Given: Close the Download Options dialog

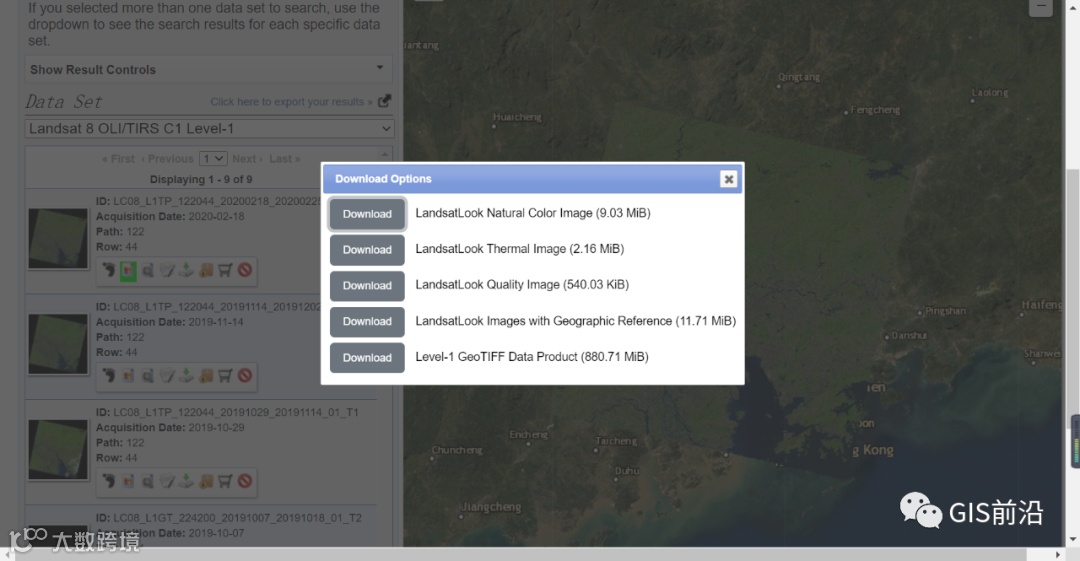Looking at the screenshot, I should coord(728,179).
